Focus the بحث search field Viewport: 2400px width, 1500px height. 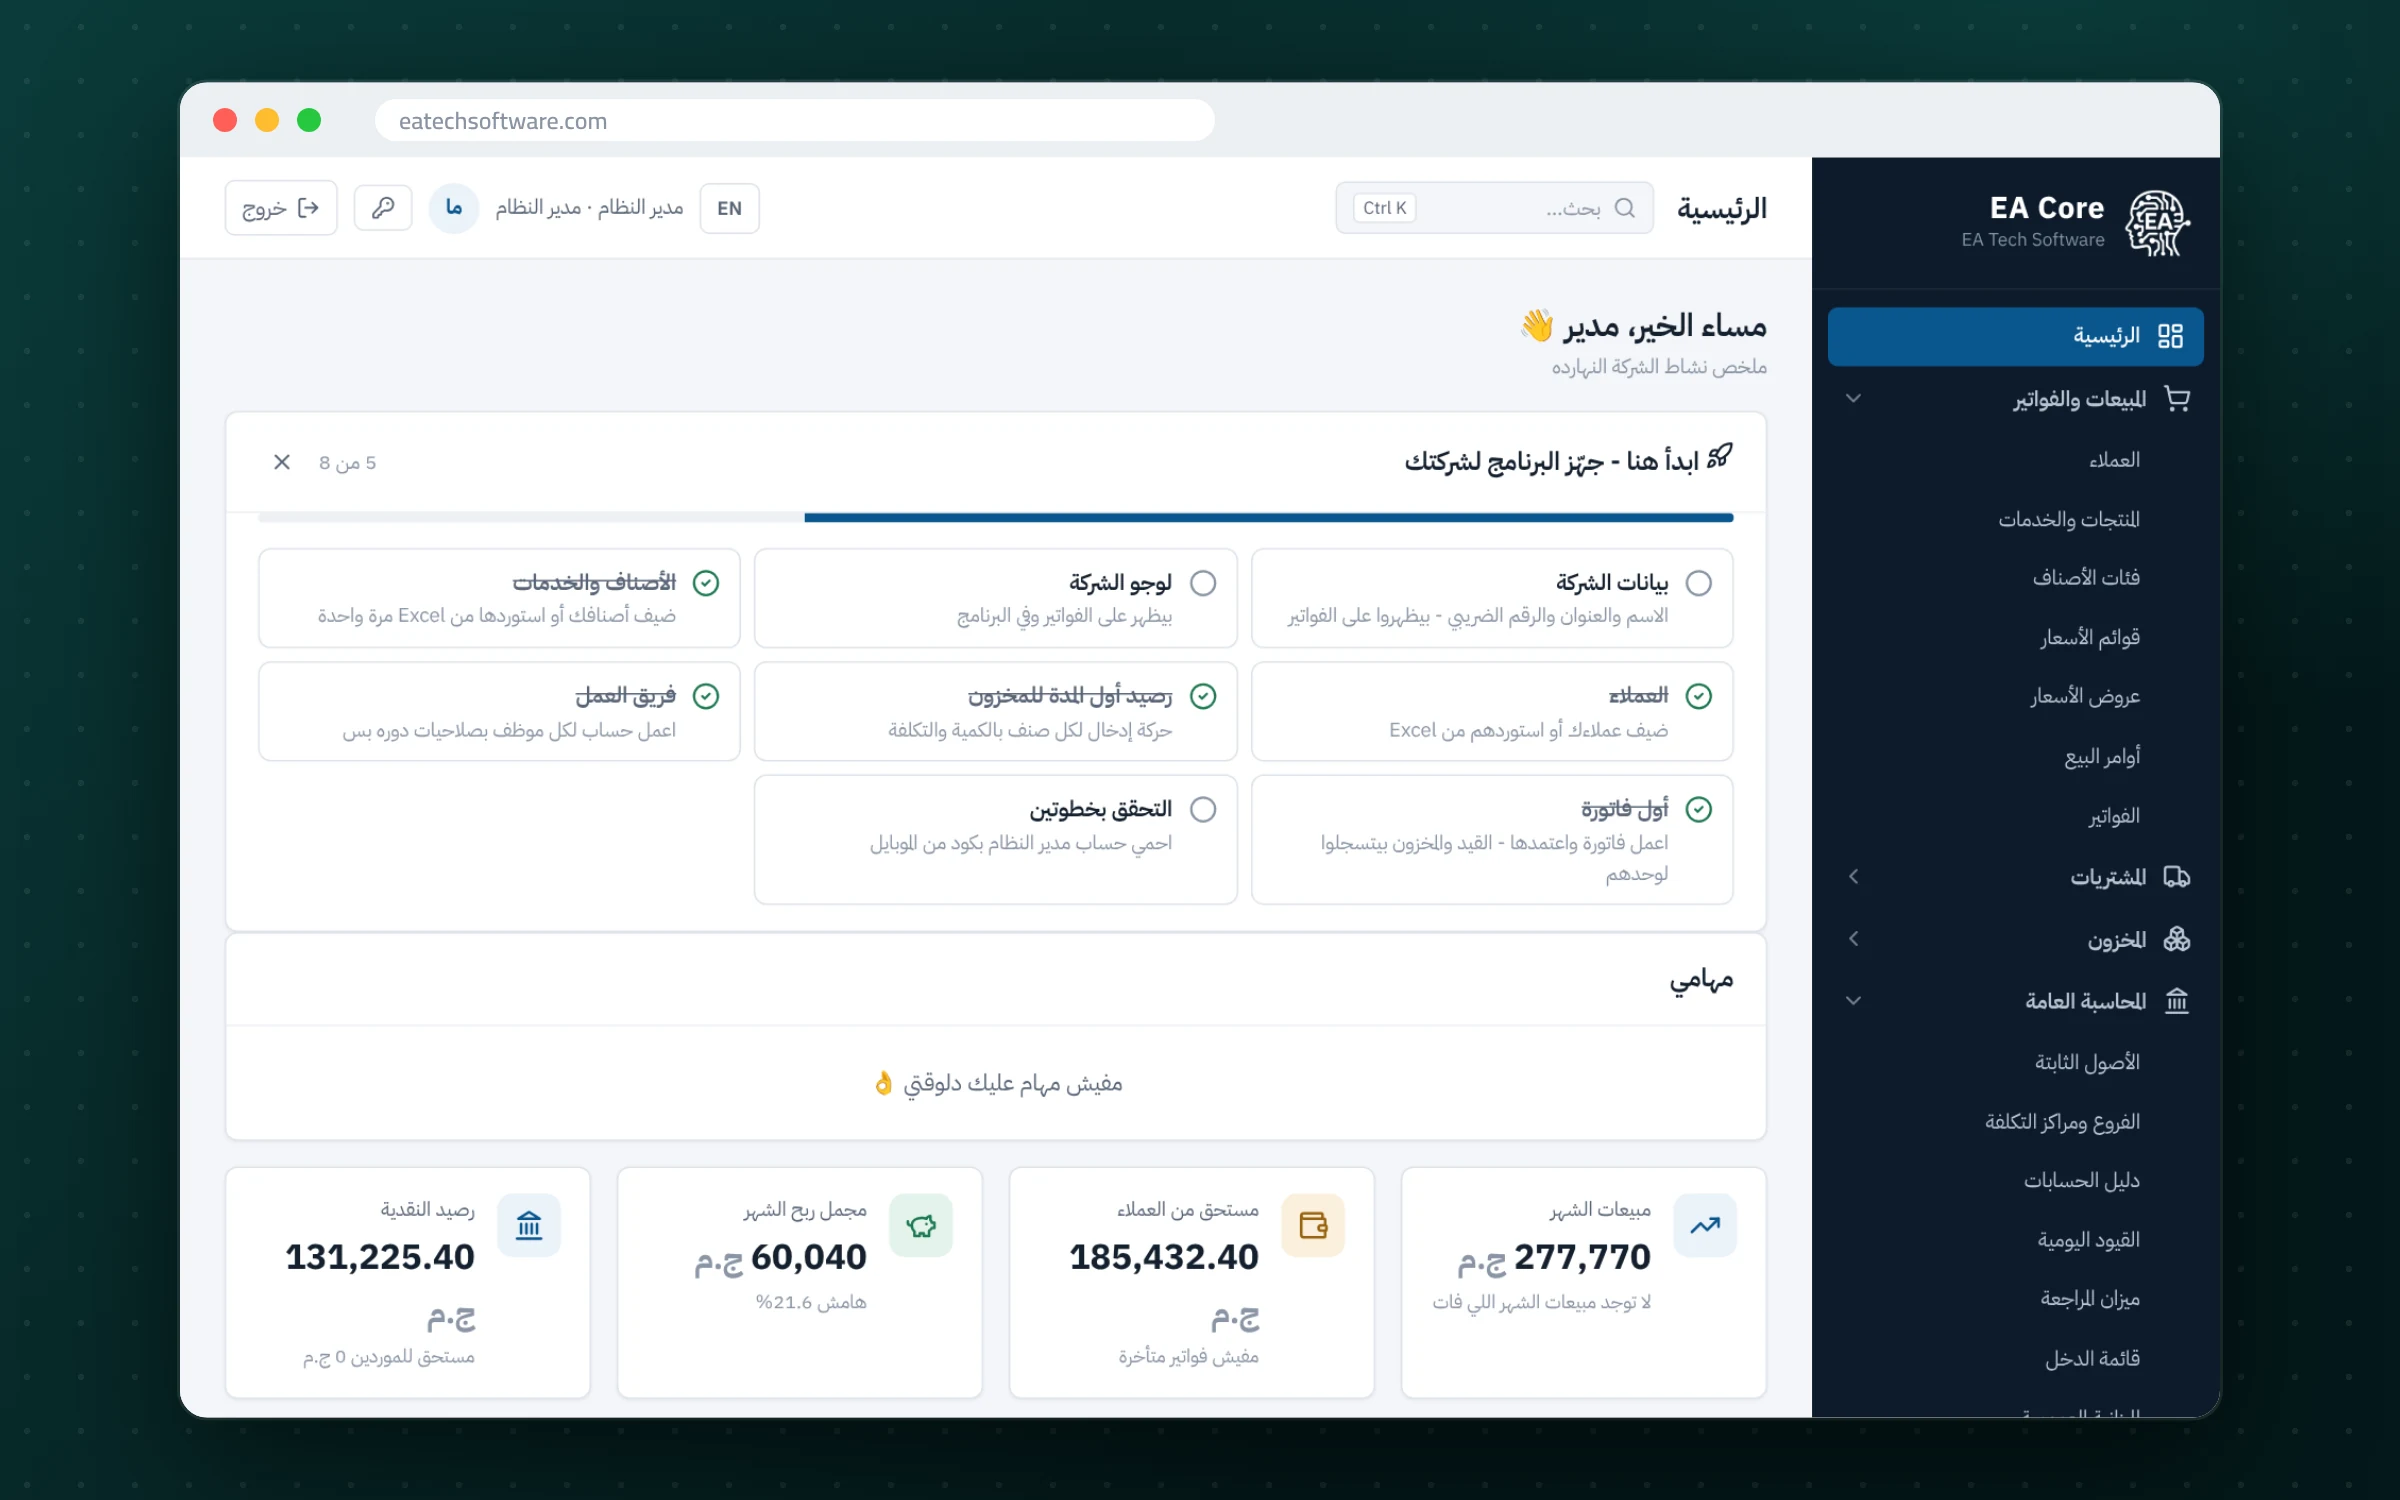coord(1494,208)
